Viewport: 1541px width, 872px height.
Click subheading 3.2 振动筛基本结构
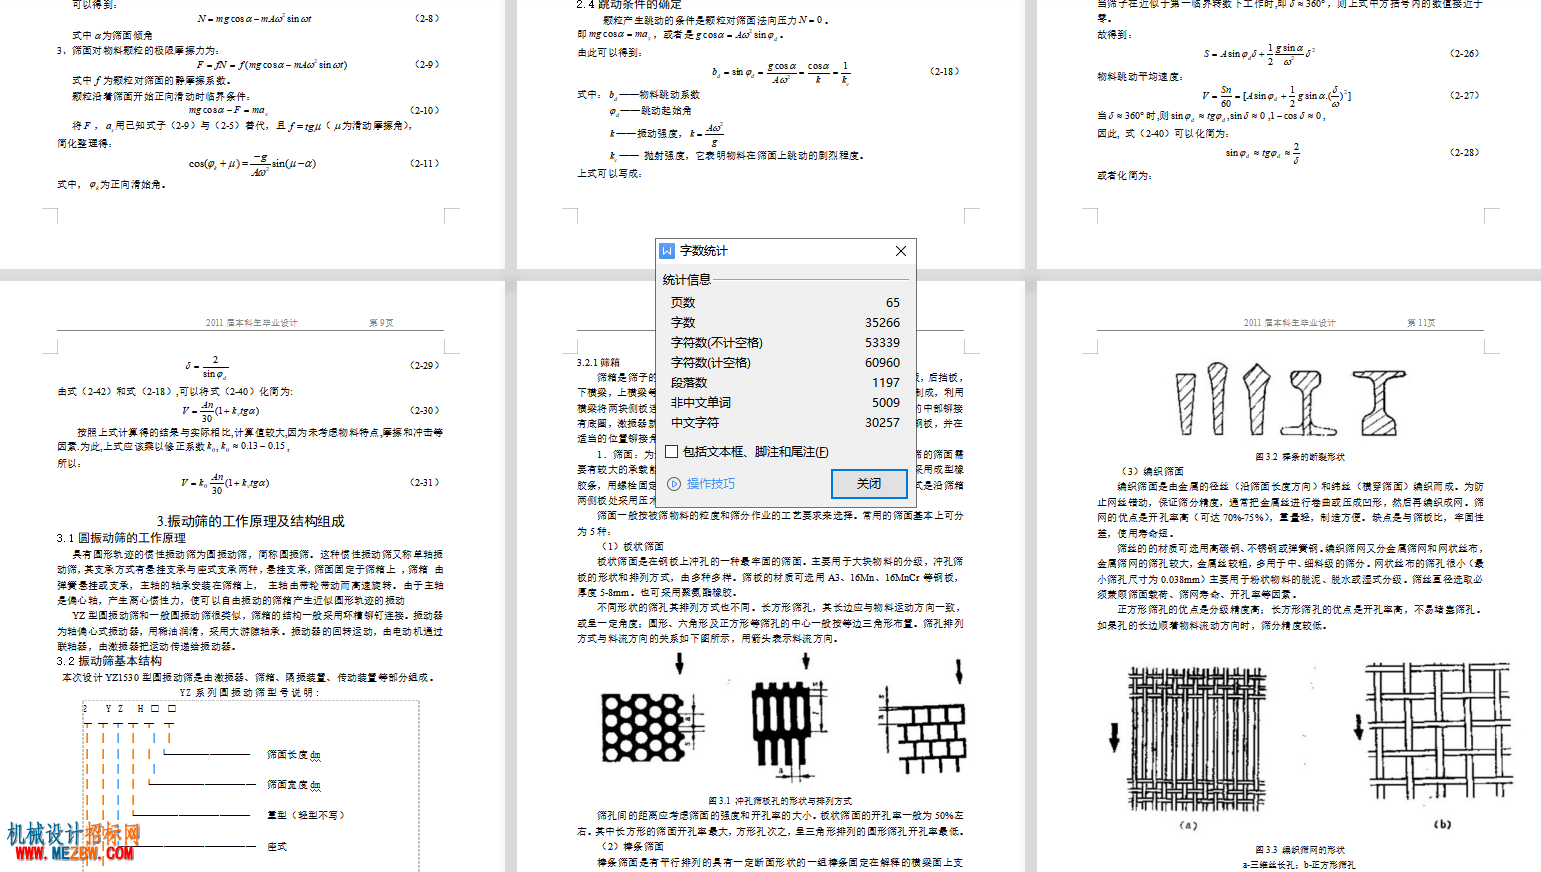[109, 661]
